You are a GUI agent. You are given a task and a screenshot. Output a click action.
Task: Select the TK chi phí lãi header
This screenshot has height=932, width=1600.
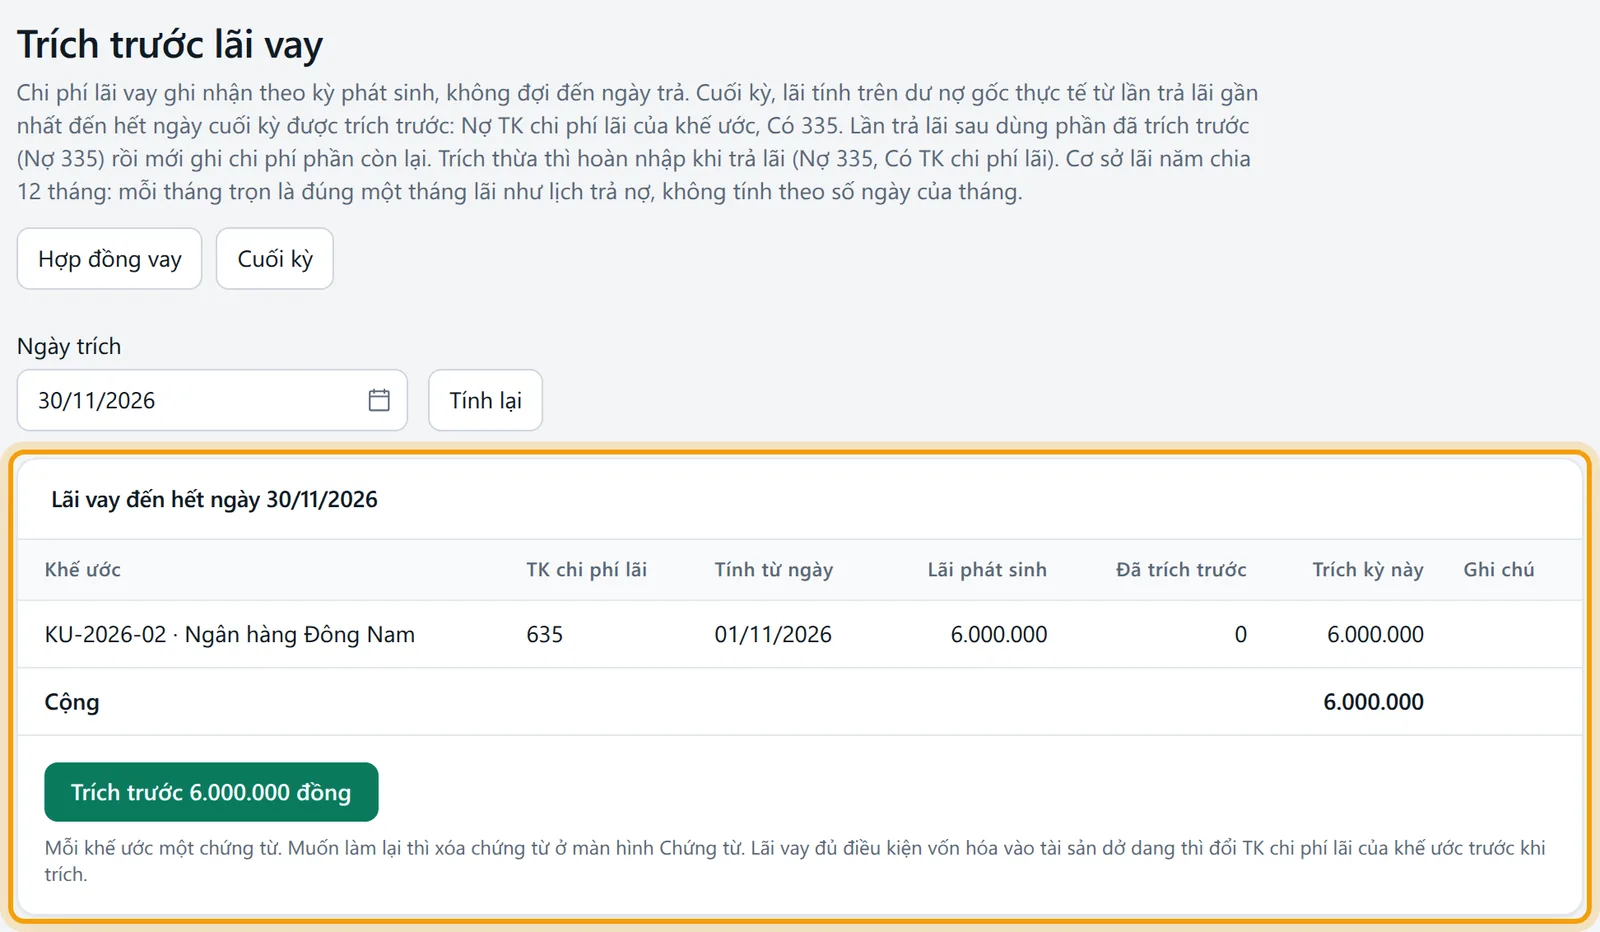click(586, 570)
